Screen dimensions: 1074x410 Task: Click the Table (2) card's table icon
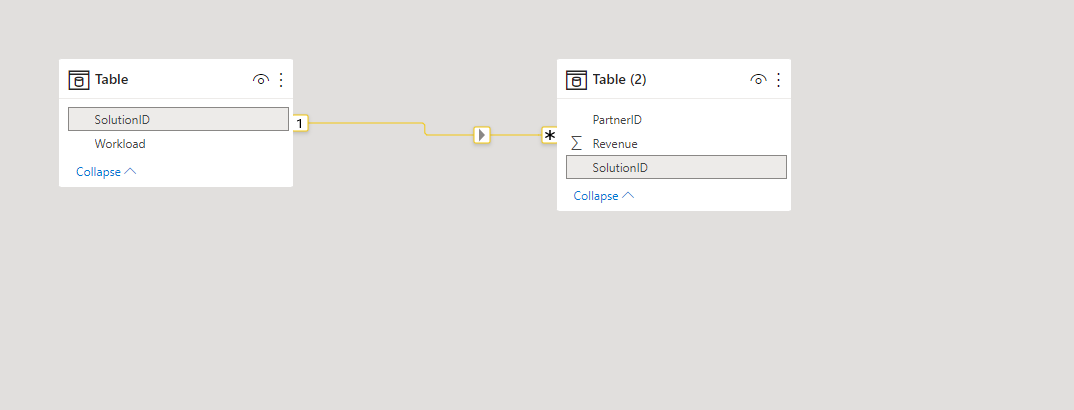(577, 80)
